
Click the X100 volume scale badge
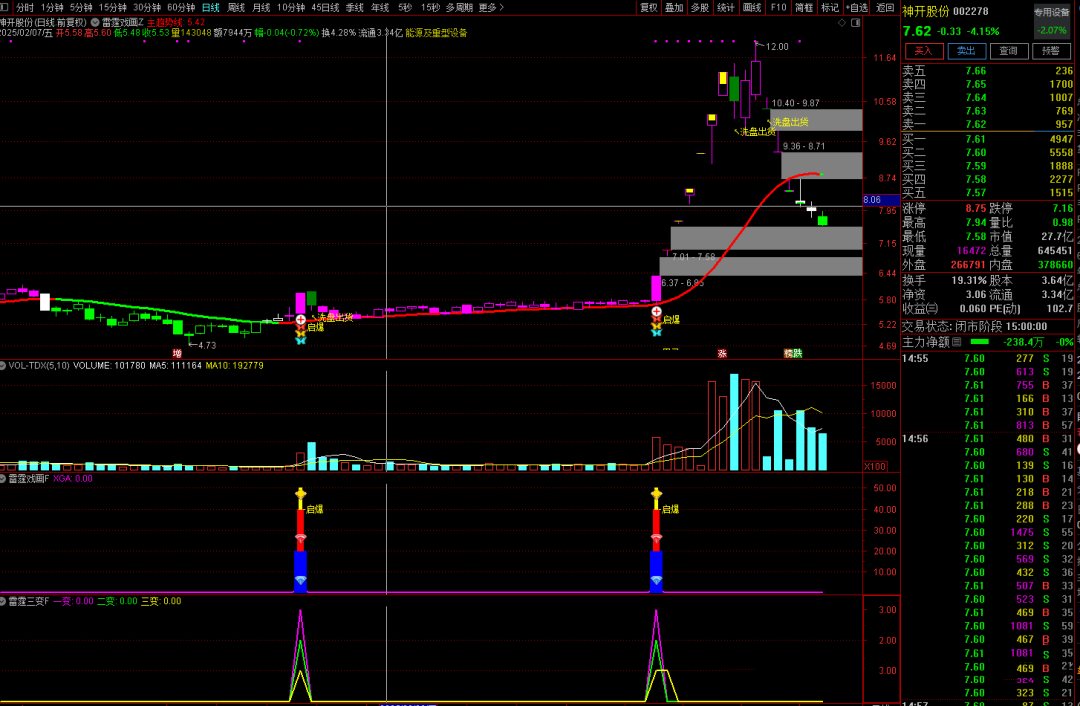point(875,466)
